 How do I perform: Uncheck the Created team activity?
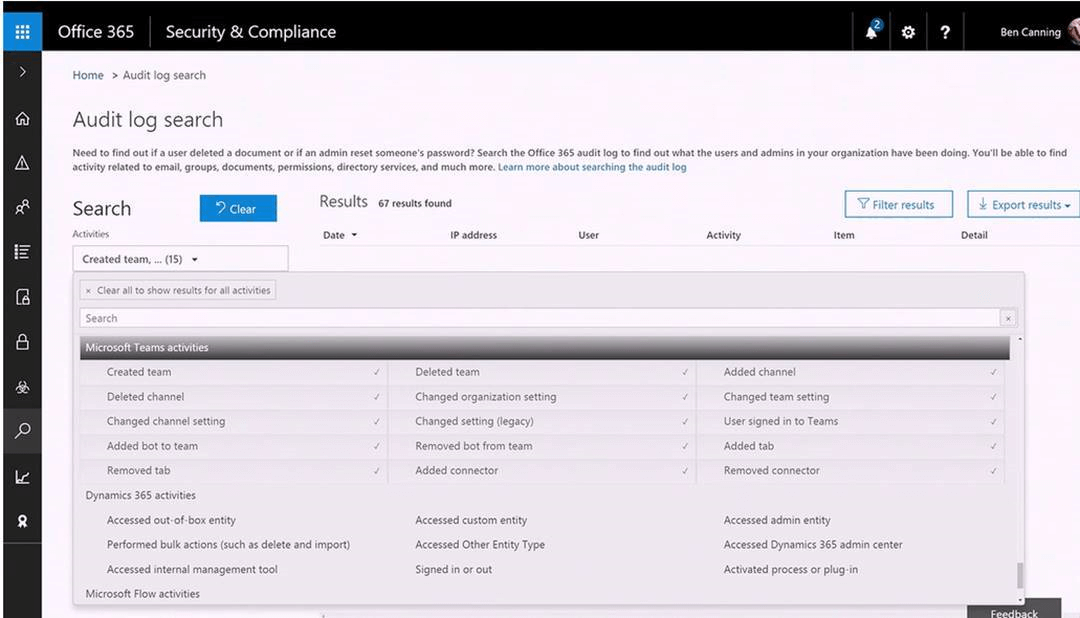click(x=139, y=372)
